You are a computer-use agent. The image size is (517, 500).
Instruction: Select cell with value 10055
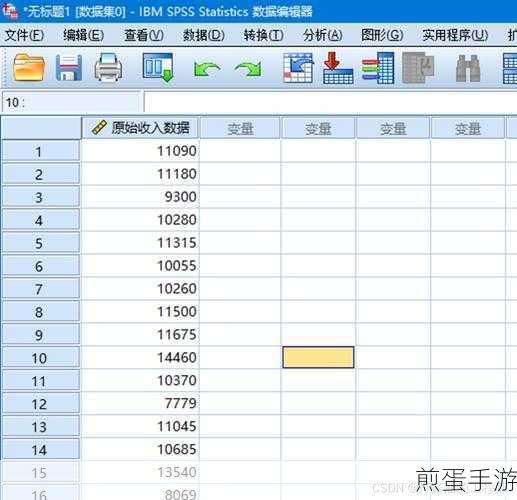[140, 266]
